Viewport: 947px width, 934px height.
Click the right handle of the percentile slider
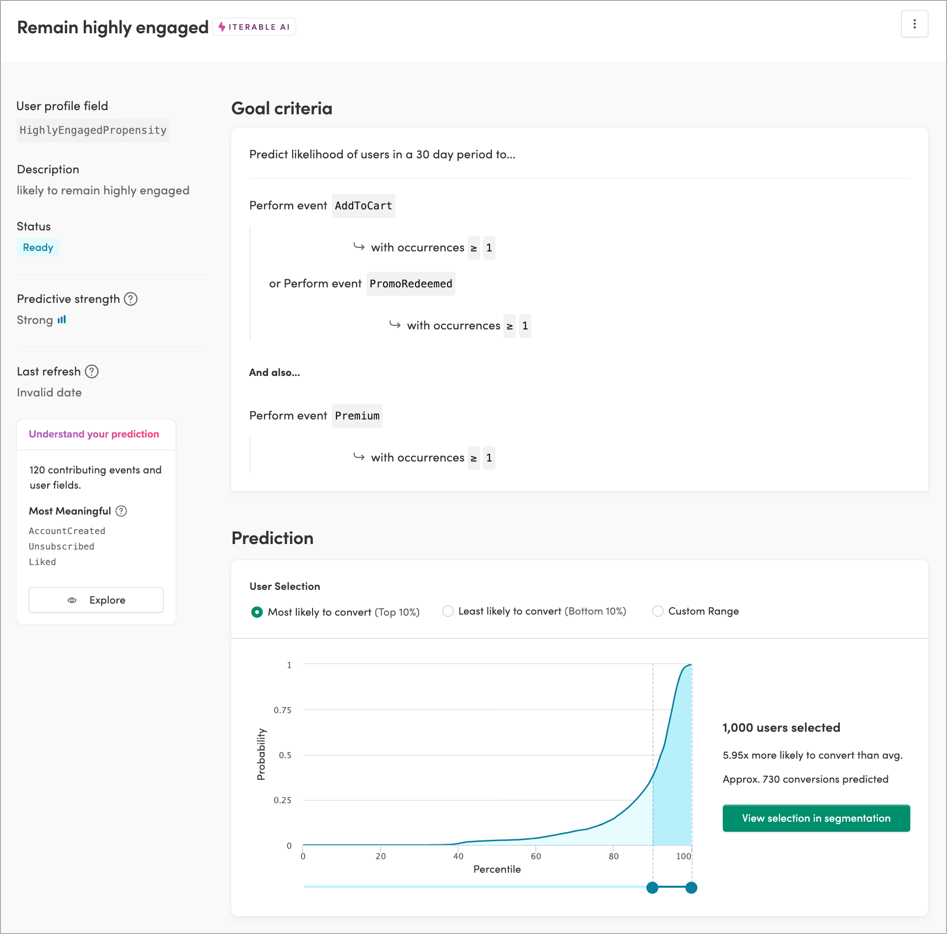click(x=690, y=887)
